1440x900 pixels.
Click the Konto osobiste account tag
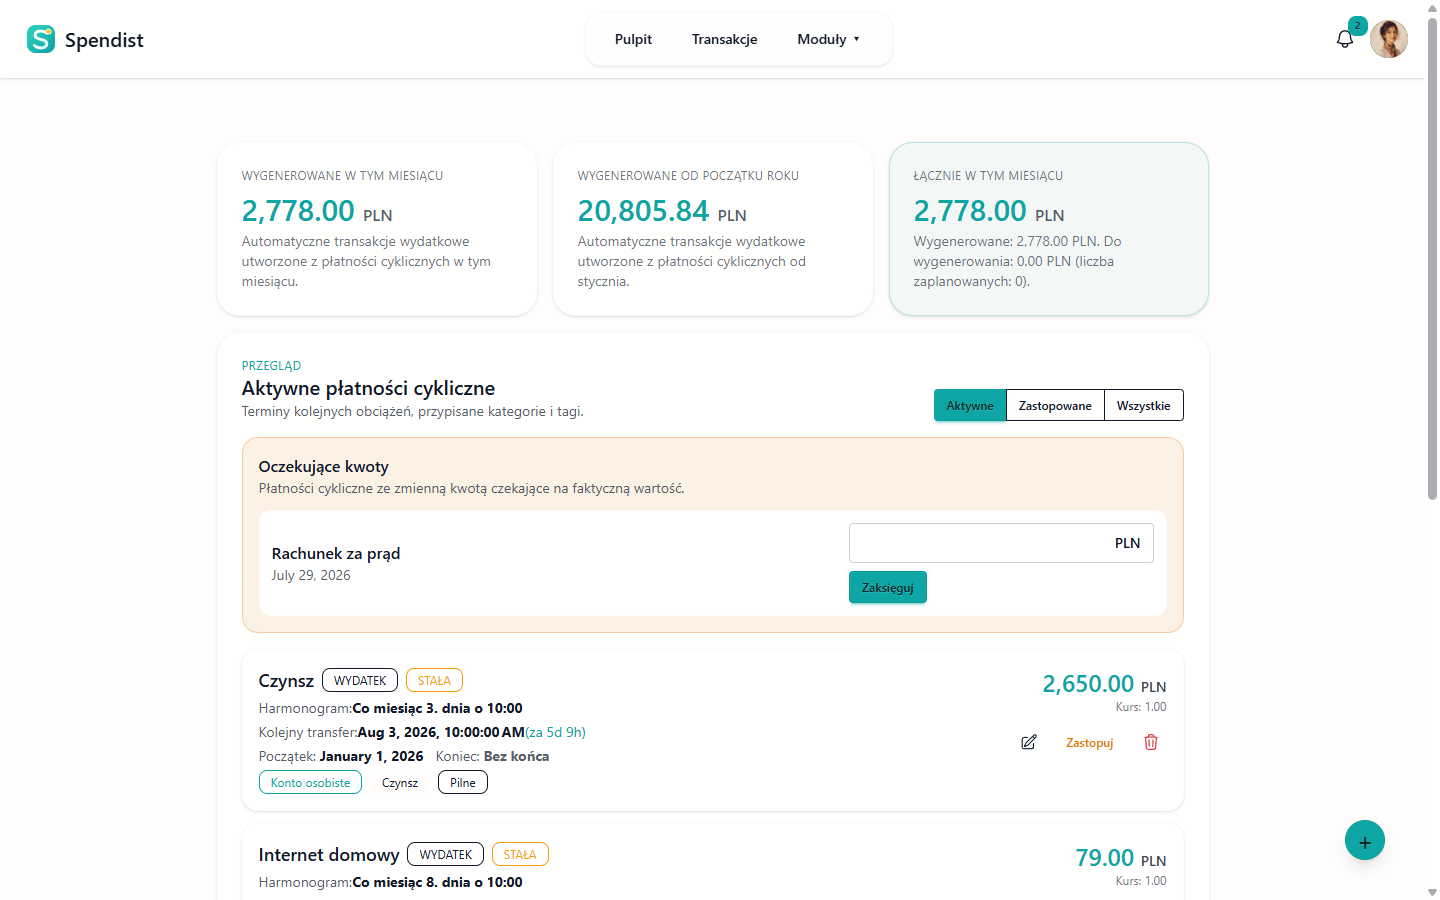310,782
